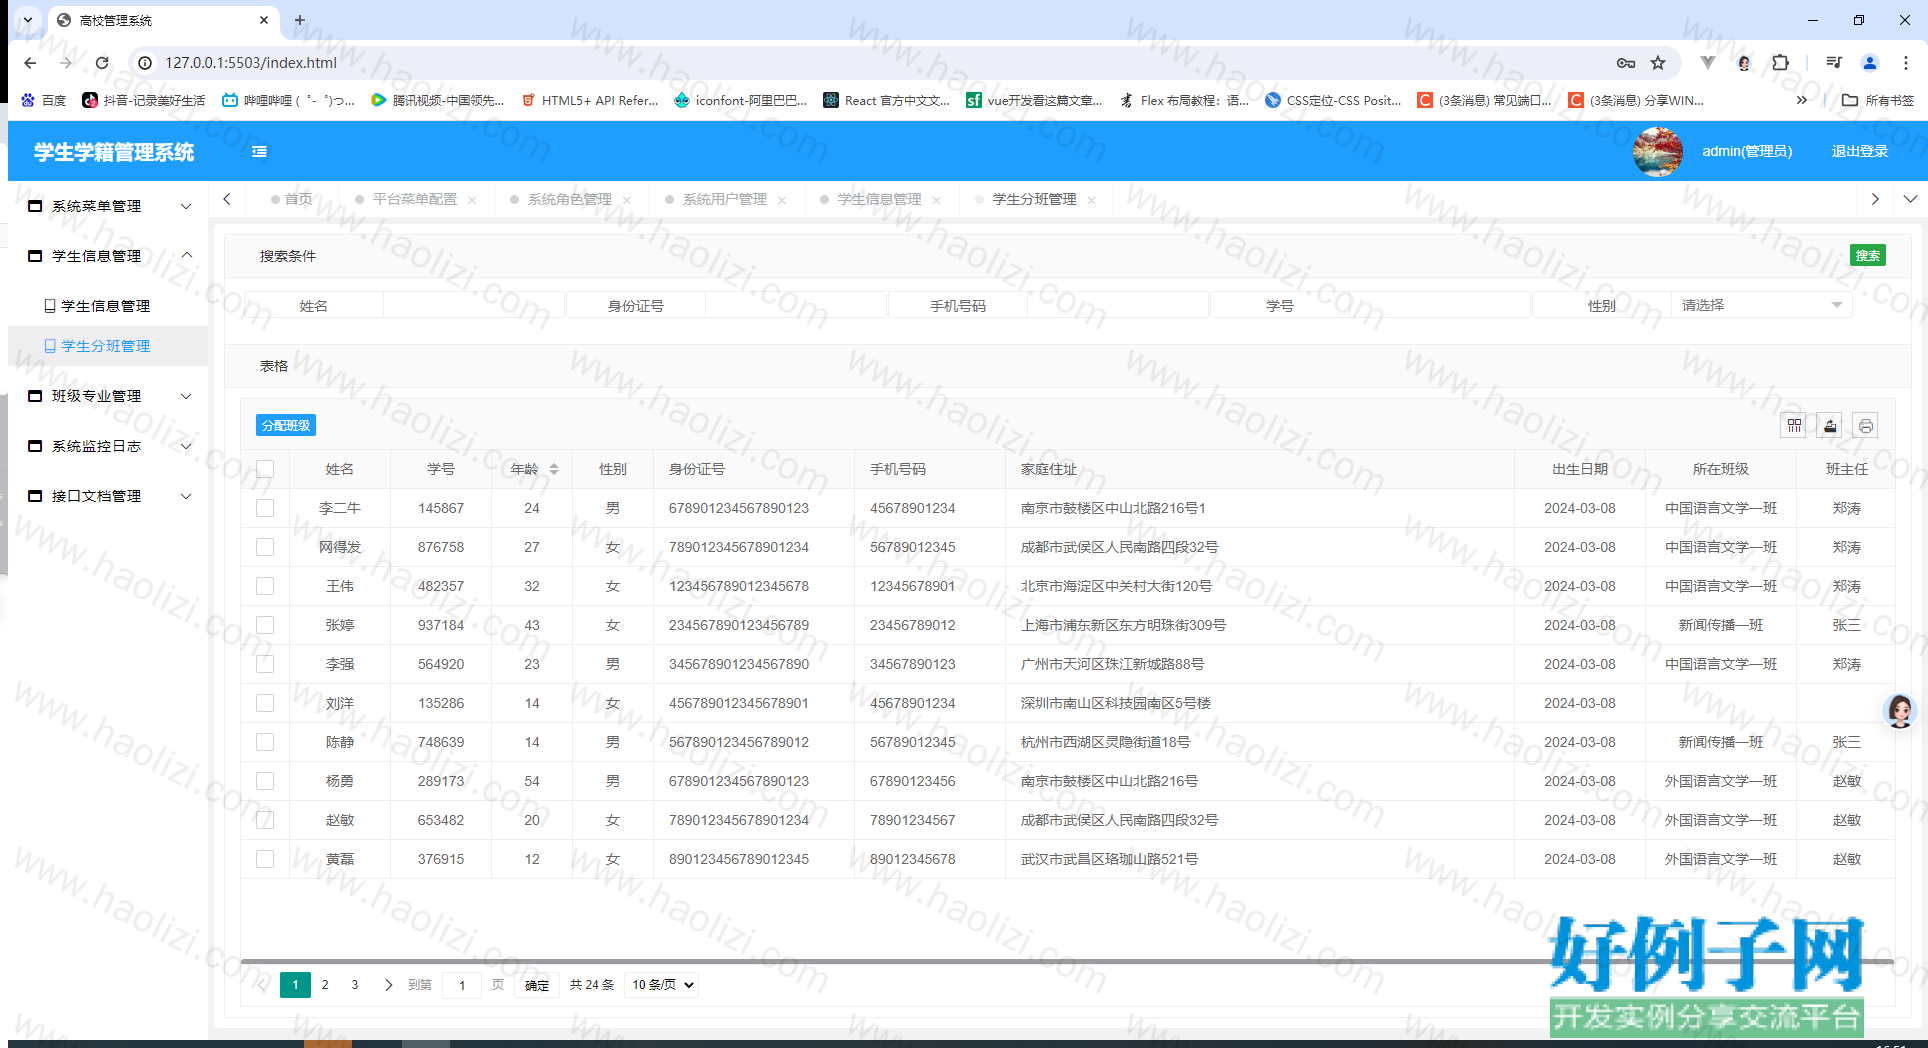Check the row for 网得发

pos(265,547)
